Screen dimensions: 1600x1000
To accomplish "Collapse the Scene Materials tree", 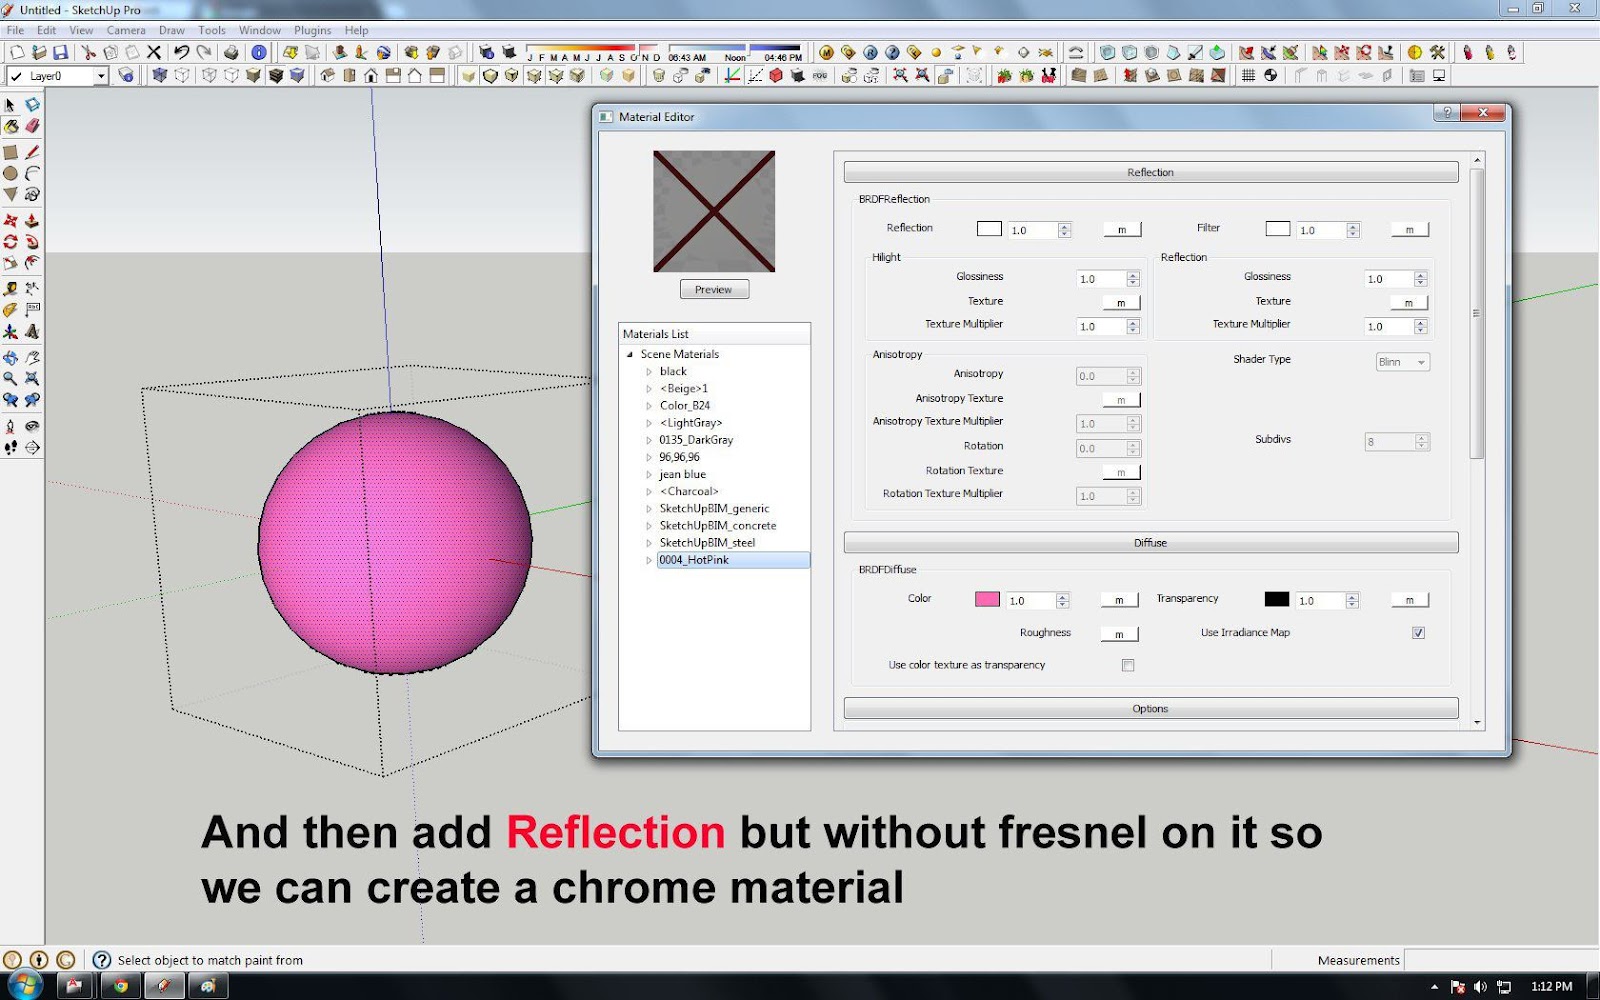I will [x=630, y=354].
